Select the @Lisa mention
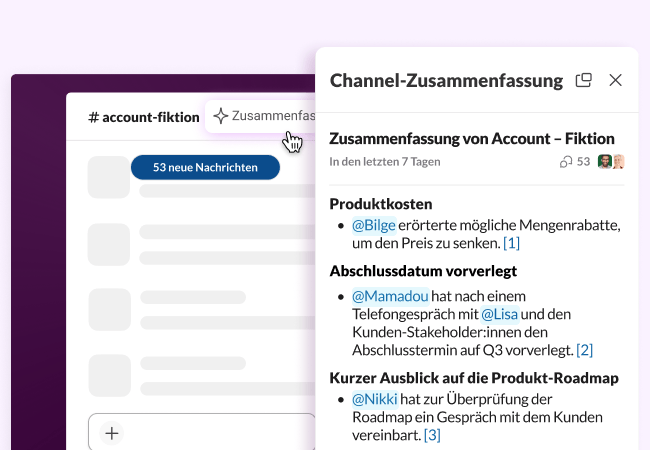This screenshot has width=650, height=450. 499,314
